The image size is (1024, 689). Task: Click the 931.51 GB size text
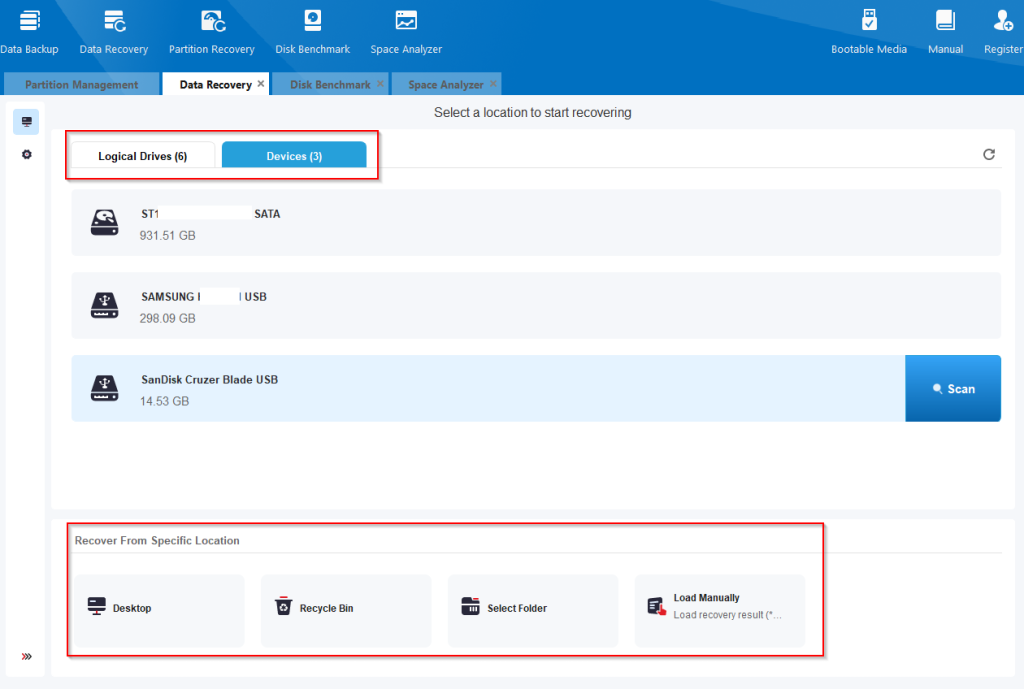(x=167, y=236)
